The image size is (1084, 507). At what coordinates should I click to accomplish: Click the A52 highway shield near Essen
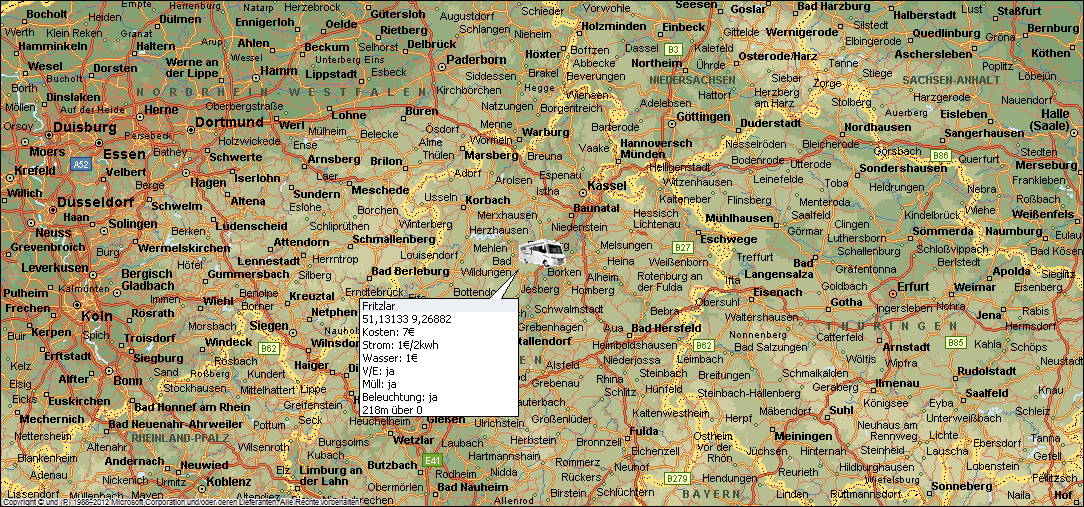pyautogui.click(x=81, y=163)
